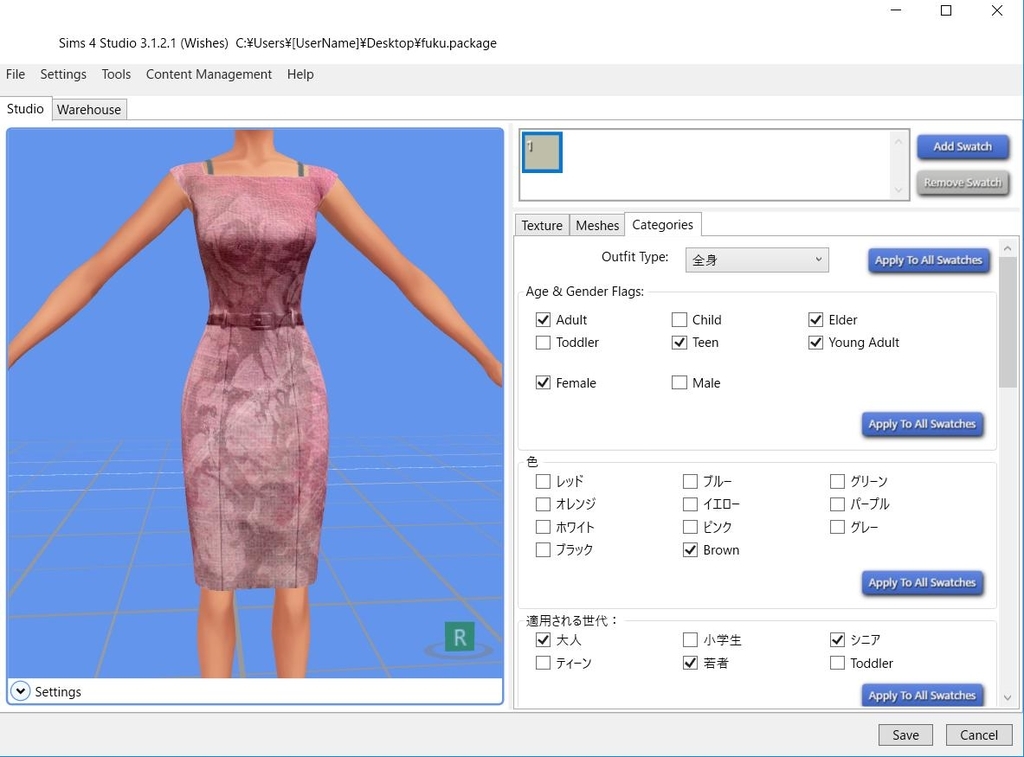The image size is (1024, 757).
Task: Select the Categories tab
Action: coord(662,224)
